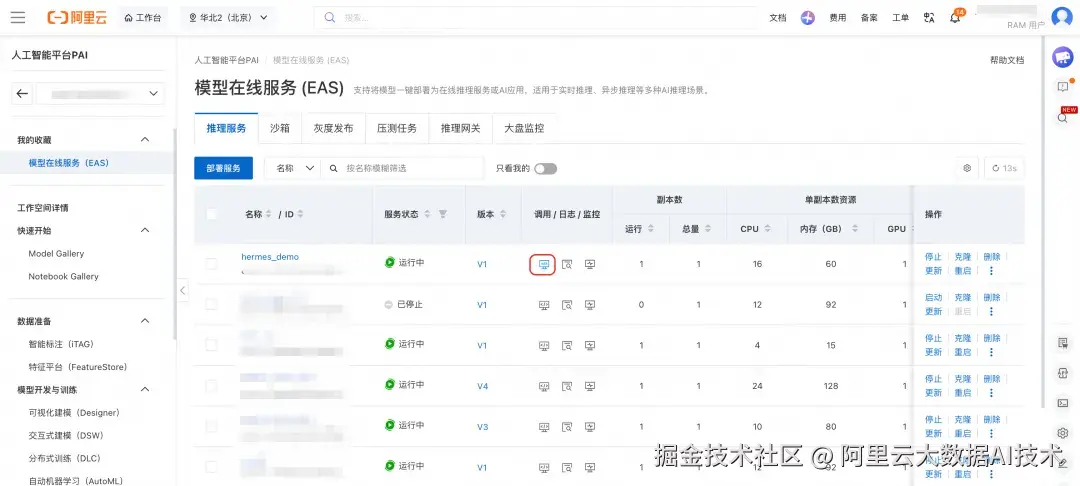
Task: Select the checkbox of the V3 row
Action: pos(211,426)
